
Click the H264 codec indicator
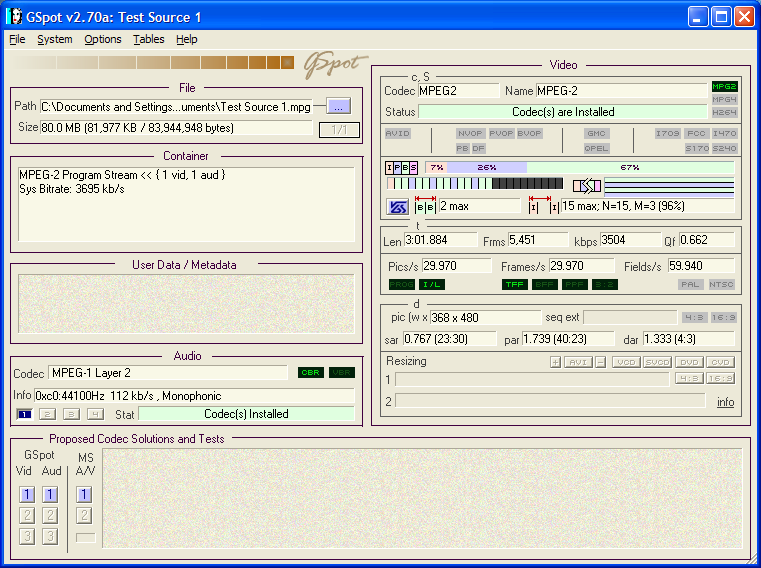[x=725, y=113]
